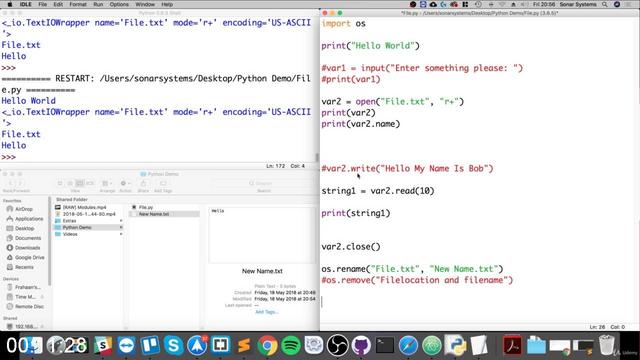The image size is (640, 360).
Task: Click Finder Add Tags toolbar button
Action: [163, 184]
